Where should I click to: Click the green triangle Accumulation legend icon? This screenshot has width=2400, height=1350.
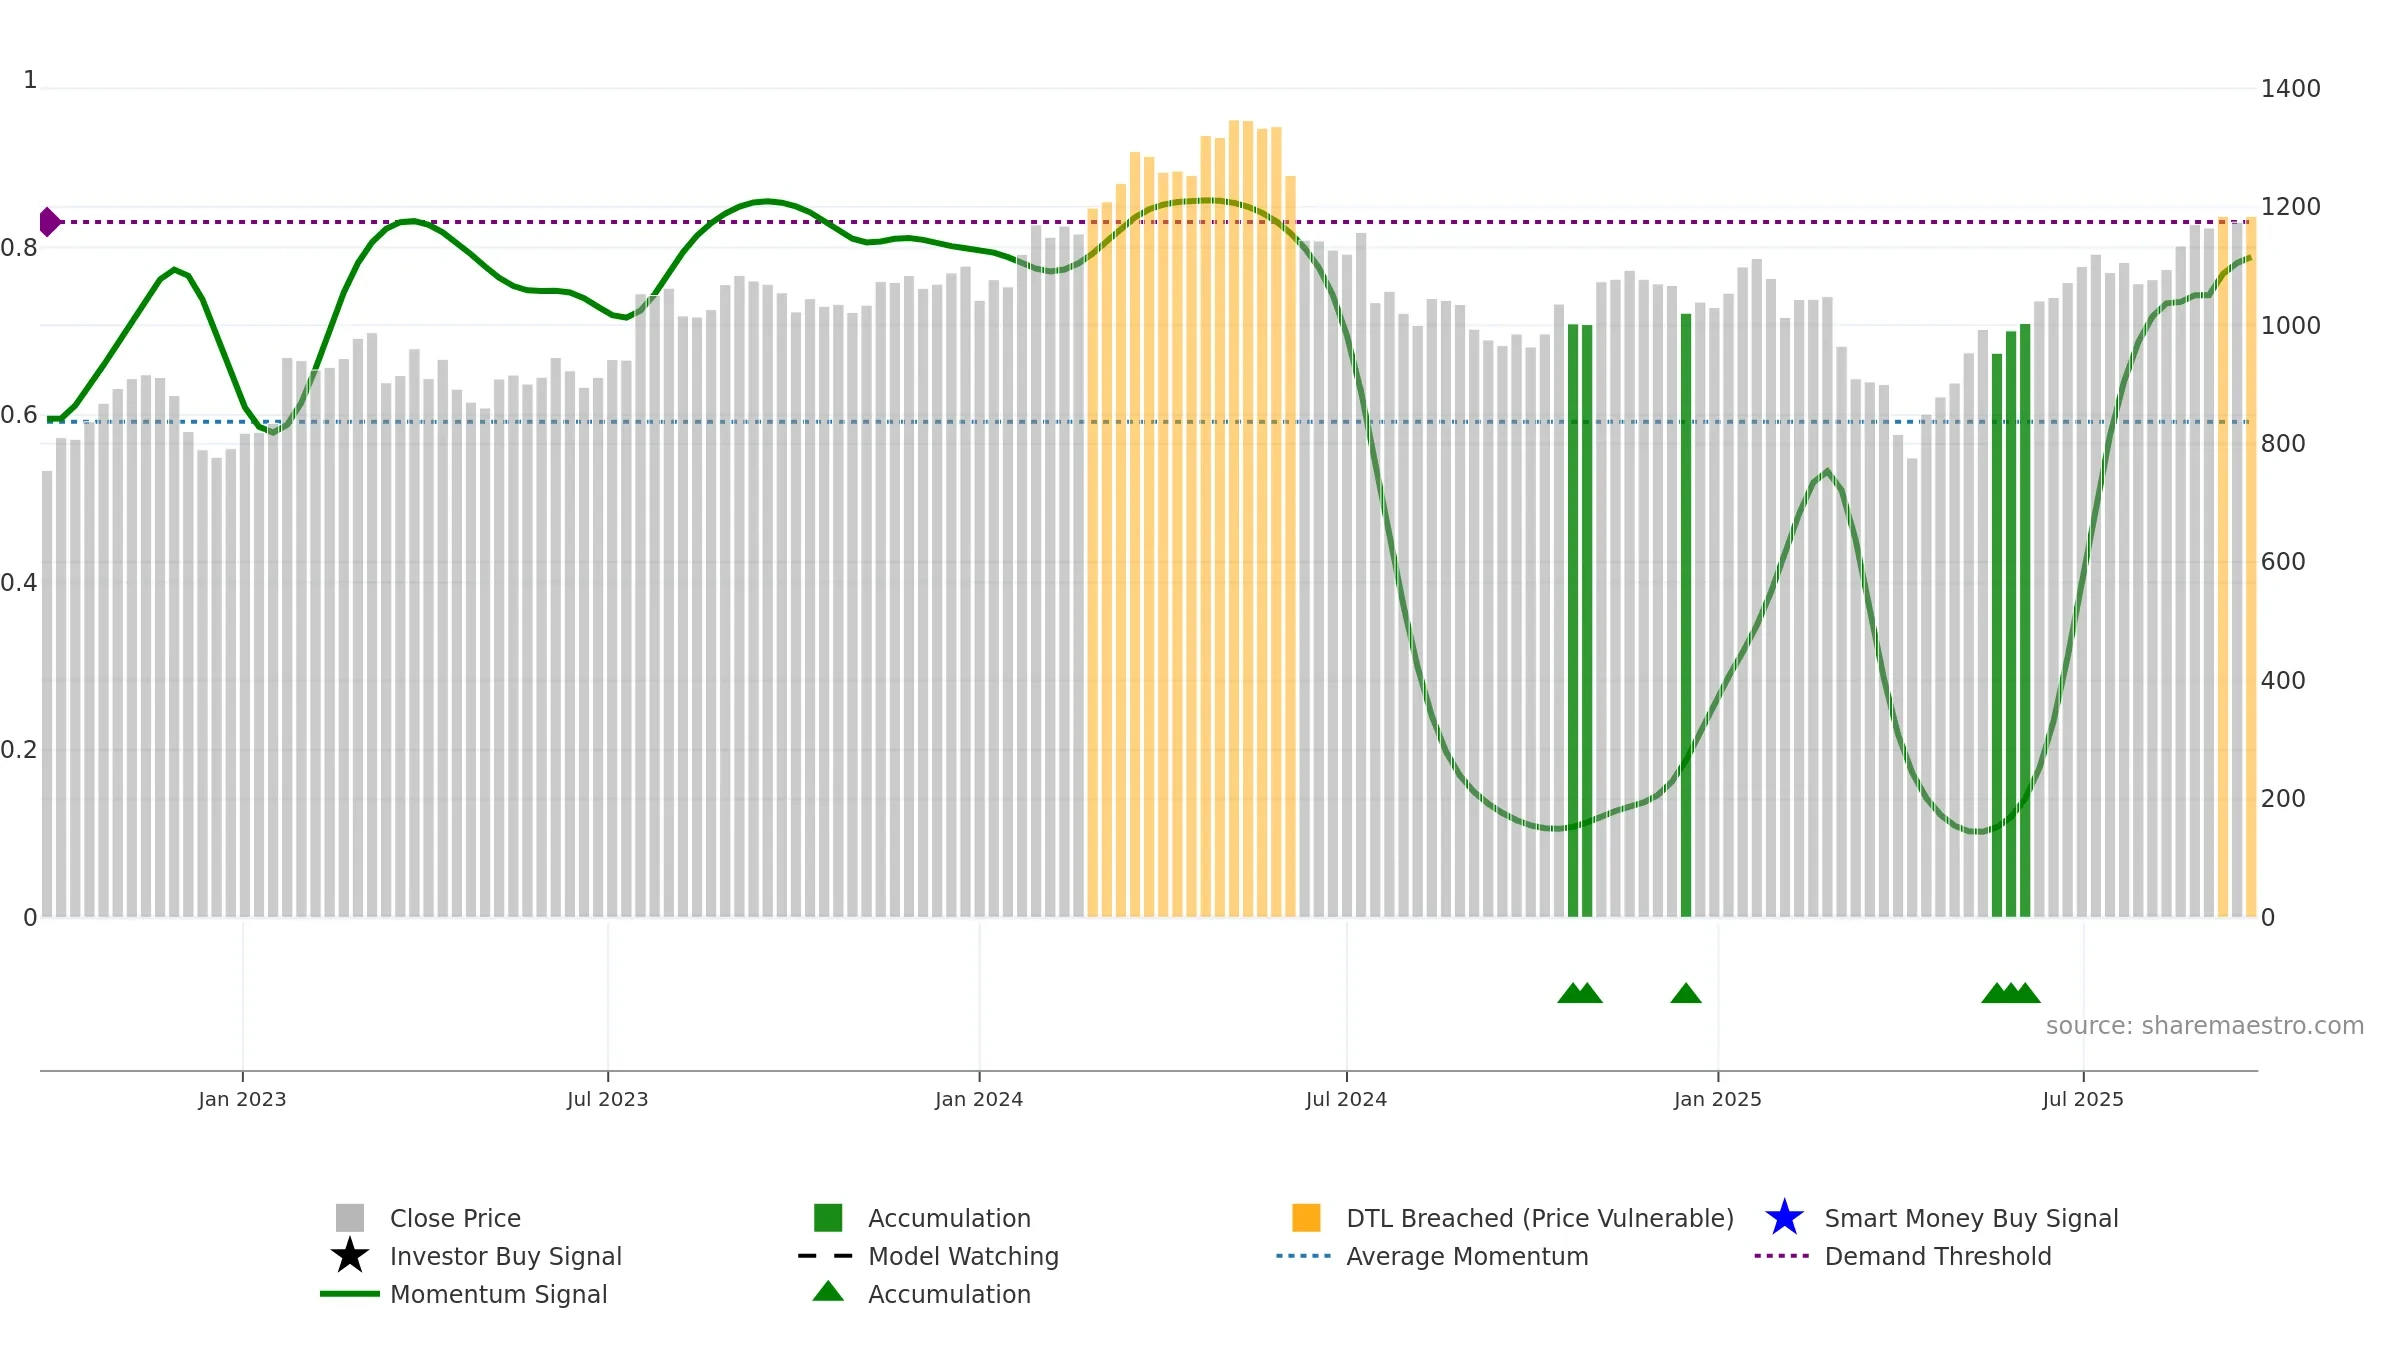[x=828, y=1292]
